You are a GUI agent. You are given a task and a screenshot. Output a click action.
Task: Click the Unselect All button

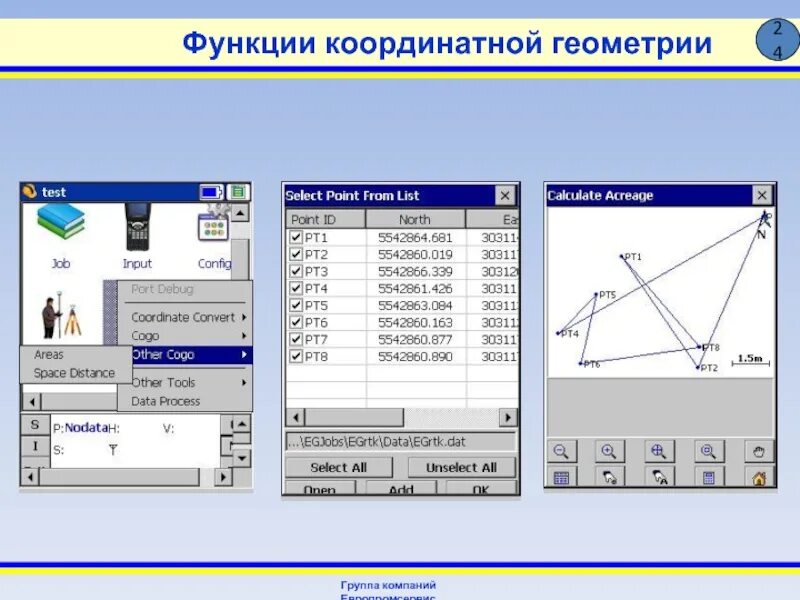point(461,467)
